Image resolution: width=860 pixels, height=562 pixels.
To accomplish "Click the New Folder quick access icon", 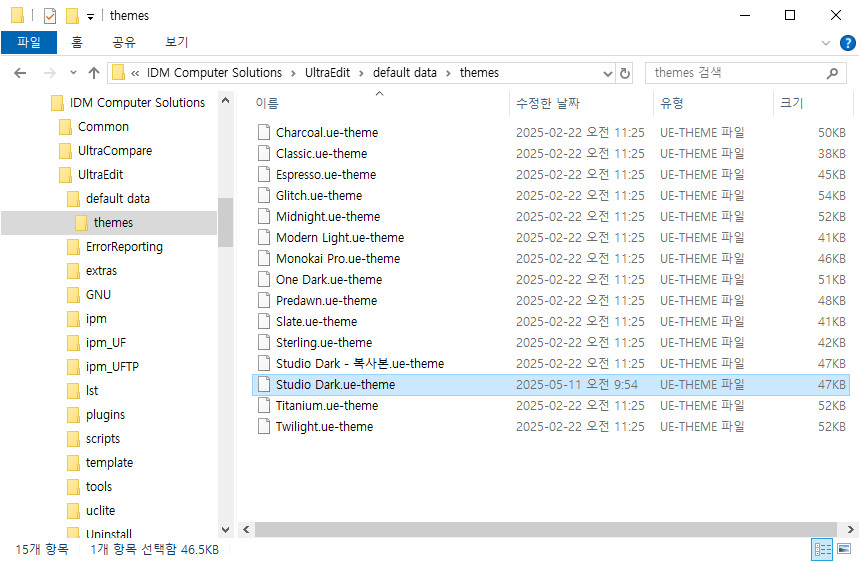I will pos(72,16).
